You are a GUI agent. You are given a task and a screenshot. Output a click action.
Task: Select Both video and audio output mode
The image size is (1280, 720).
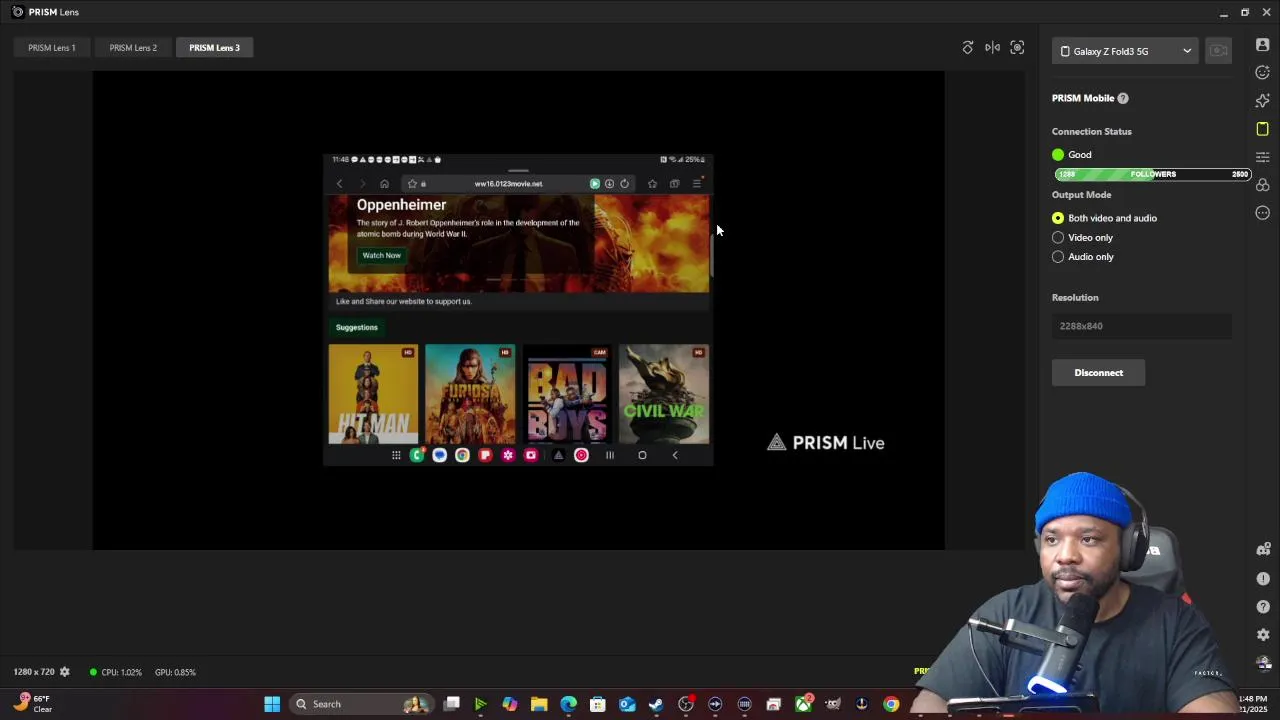pyautogui.click(x=1104, y=218)
